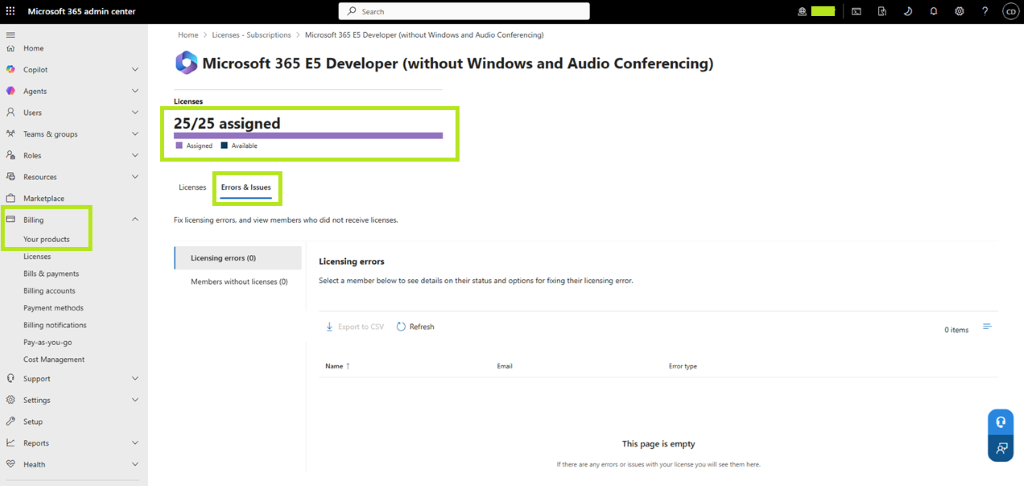Image resolution: width=1024 pixels, height=486 pixels.
Task: Sort by the Name column header
Action: click(338, 366)
